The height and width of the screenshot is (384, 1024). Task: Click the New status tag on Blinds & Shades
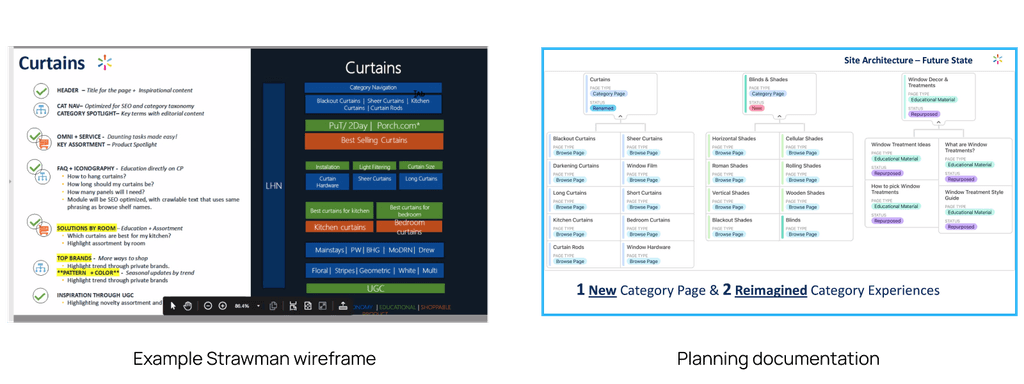[757, 108]
